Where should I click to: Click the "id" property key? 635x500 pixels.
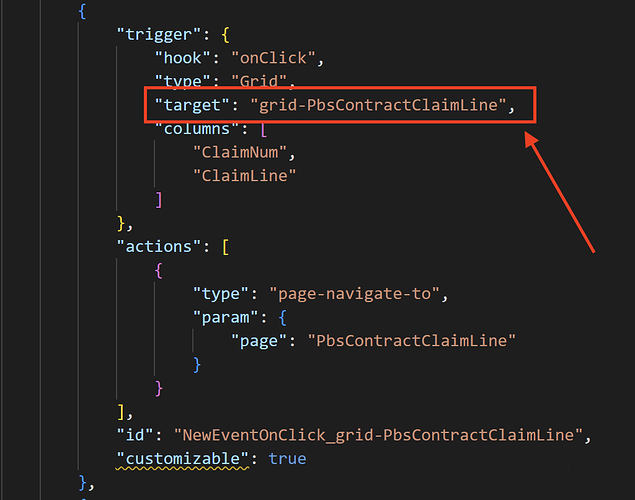[x=135, y=435]
